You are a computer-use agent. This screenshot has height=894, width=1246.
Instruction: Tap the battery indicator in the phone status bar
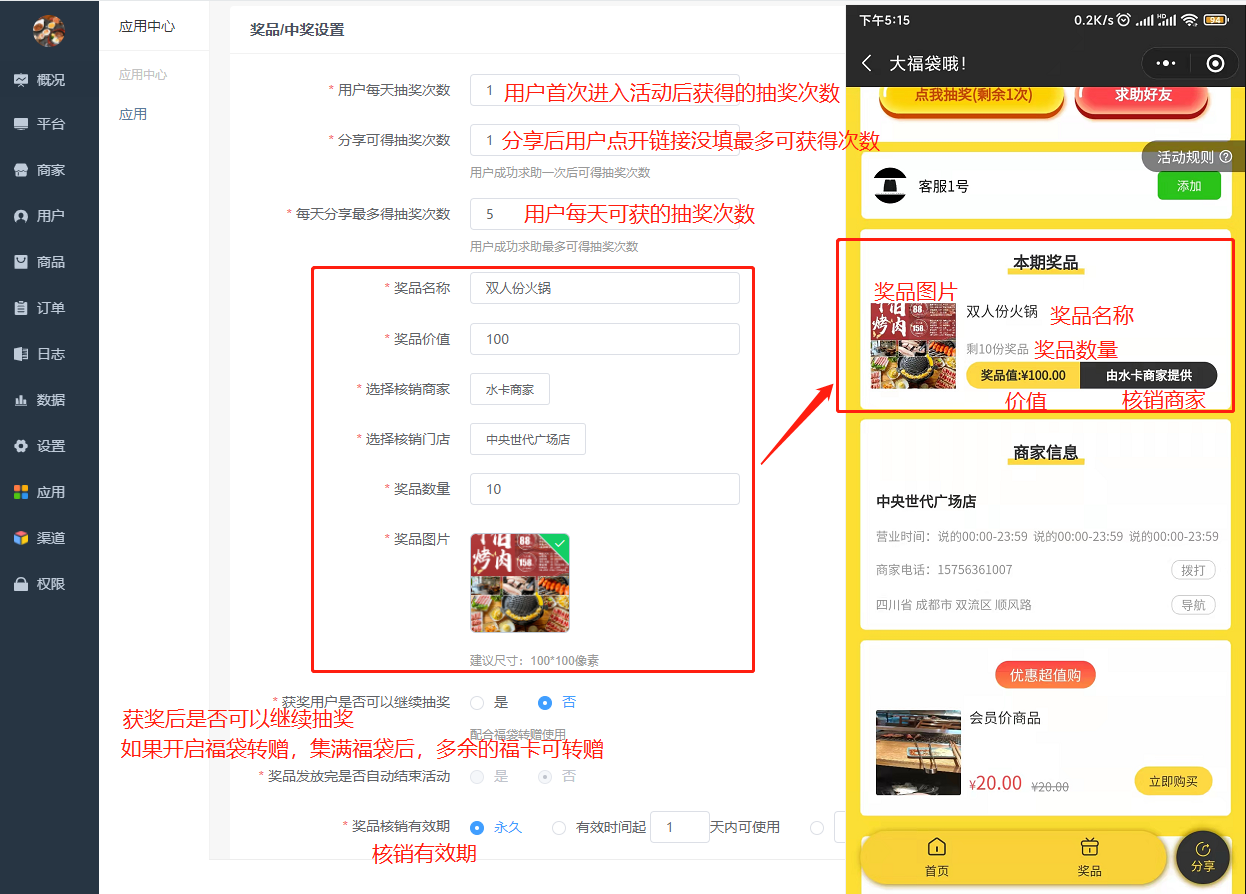(x=1217, y=20)
